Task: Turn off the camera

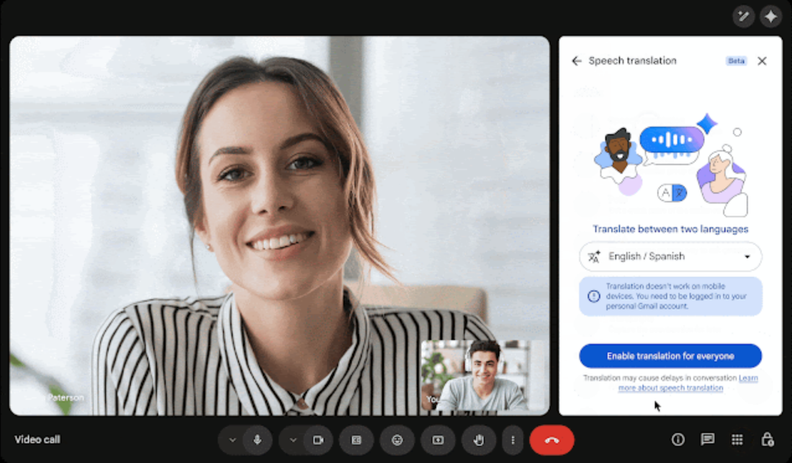Action: [x=318, y=440]
